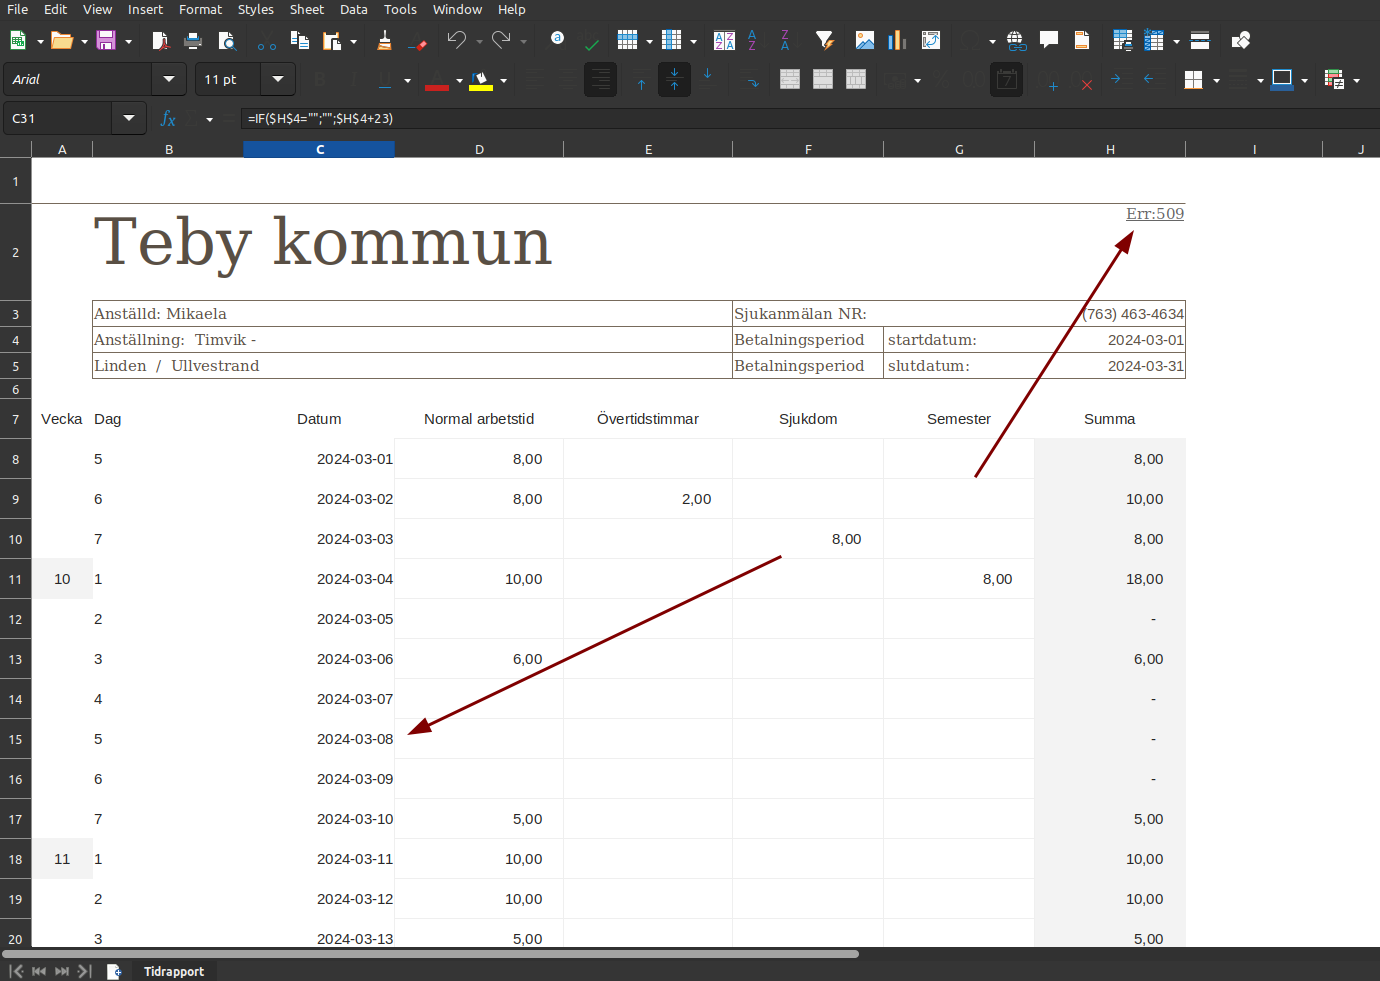
Task: Open the Save dropdown arrow
Action: (x=128, y=41)
